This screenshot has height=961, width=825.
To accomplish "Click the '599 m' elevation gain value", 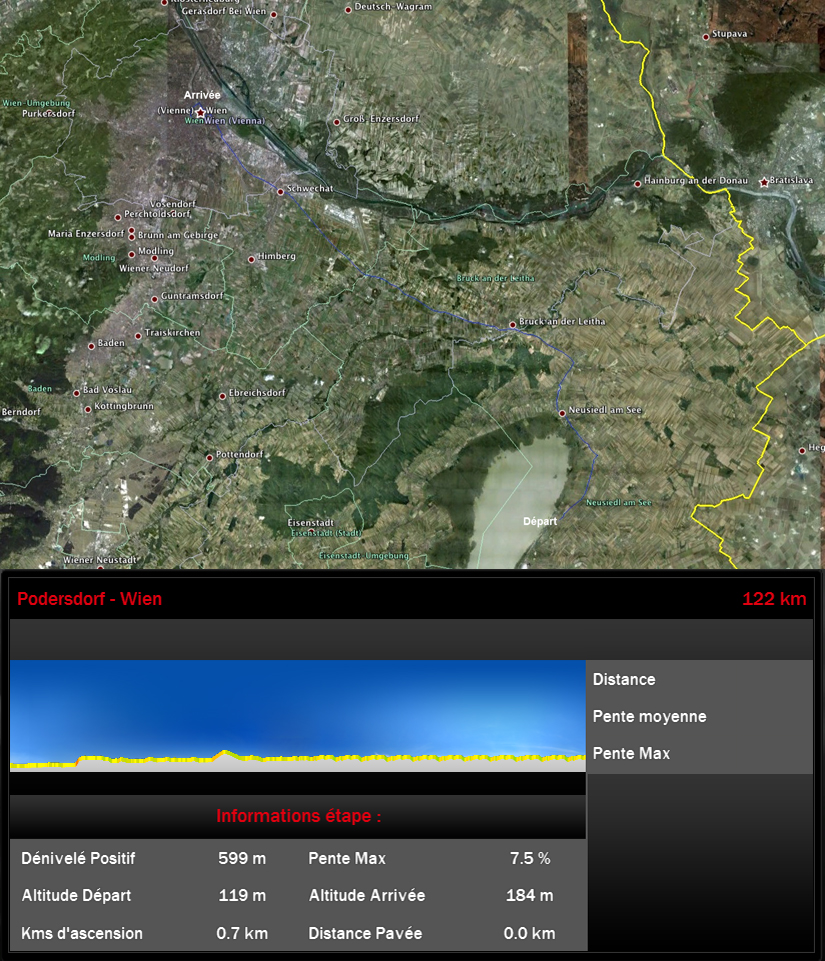I will coord(242,858).
